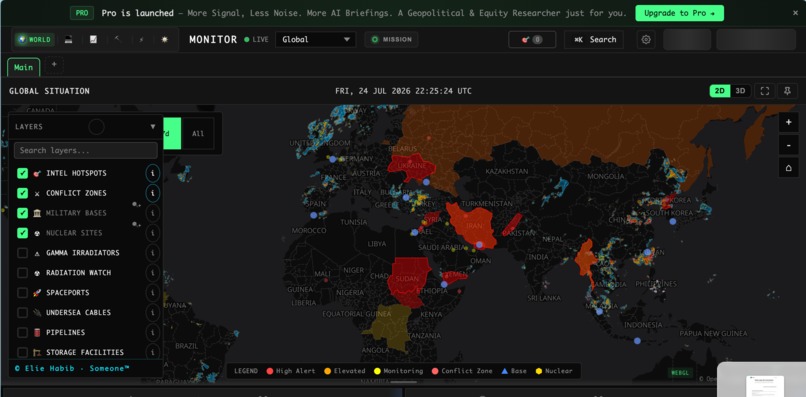Show info for Storage Facilities layer
This screenshot has height=397, width=806.
pyautogui.click(x=152, y=352)
